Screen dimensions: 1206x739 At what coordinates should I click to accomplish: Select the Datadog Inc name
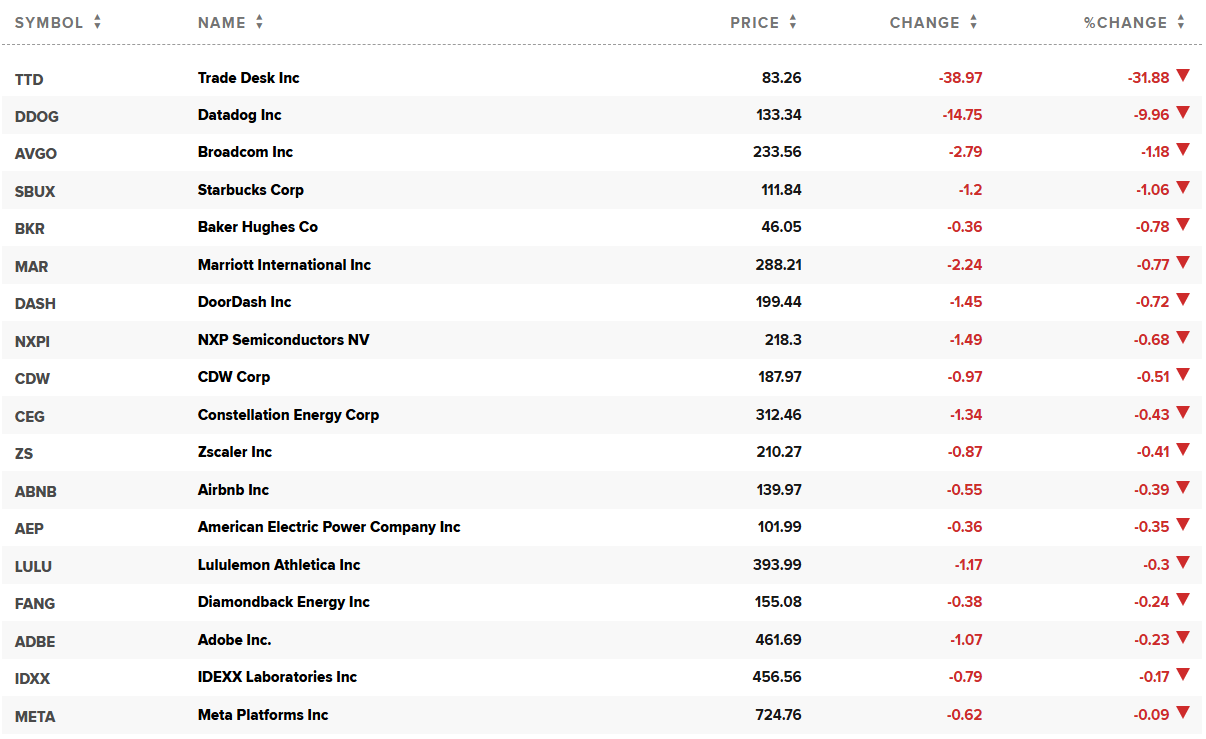coord(240,115)
